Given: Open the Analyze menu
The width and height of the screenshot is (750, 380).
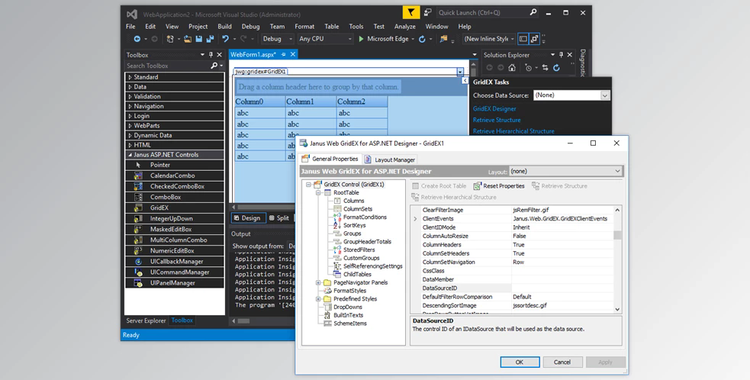Looking at the screenshot, I should click(405, 26).
